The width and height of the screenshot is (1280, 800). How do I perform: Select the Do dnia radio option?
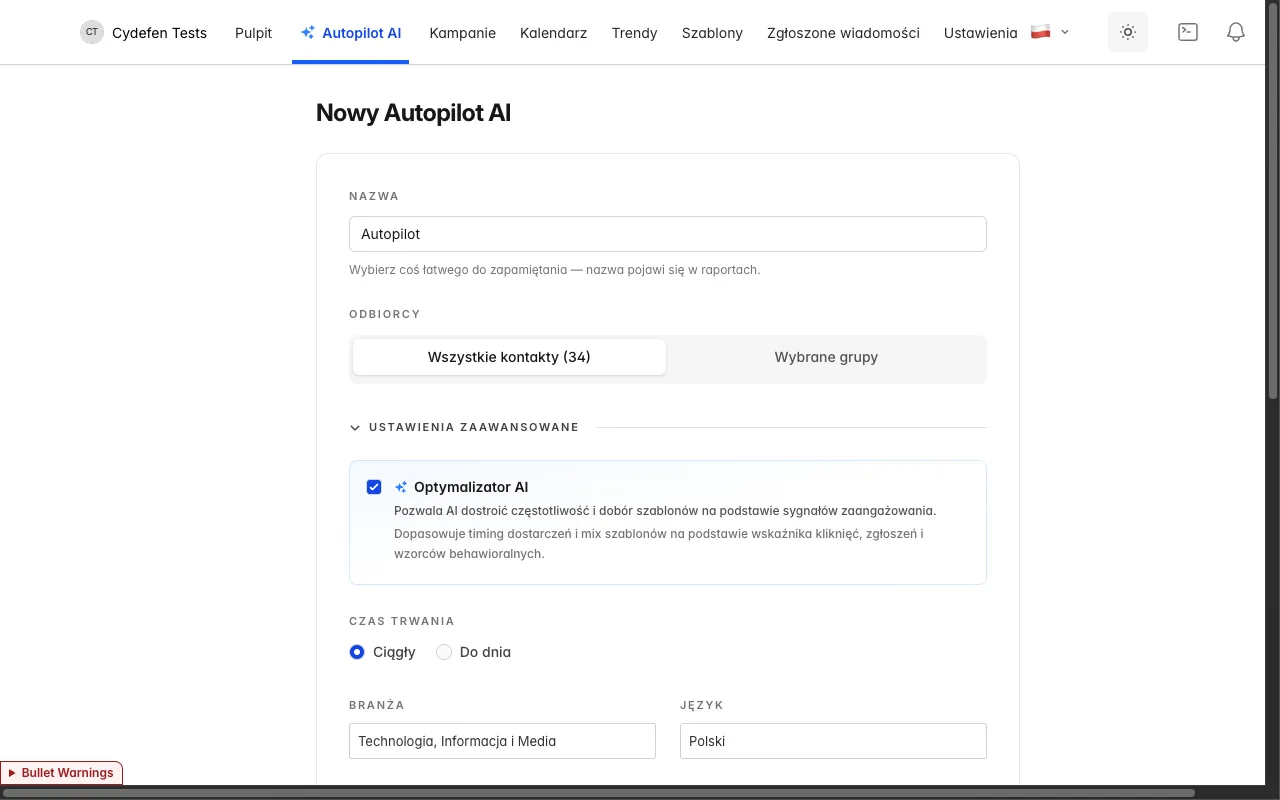444,652
